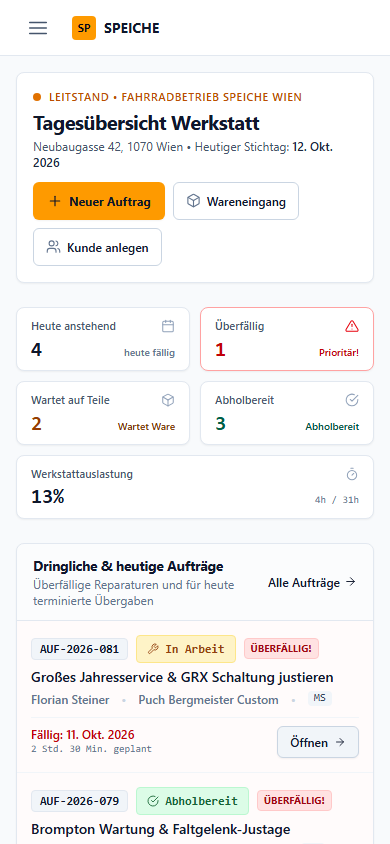Open the Überfällig stat card
This screenshot has width=390, height=844.
(x=287, y=339)
